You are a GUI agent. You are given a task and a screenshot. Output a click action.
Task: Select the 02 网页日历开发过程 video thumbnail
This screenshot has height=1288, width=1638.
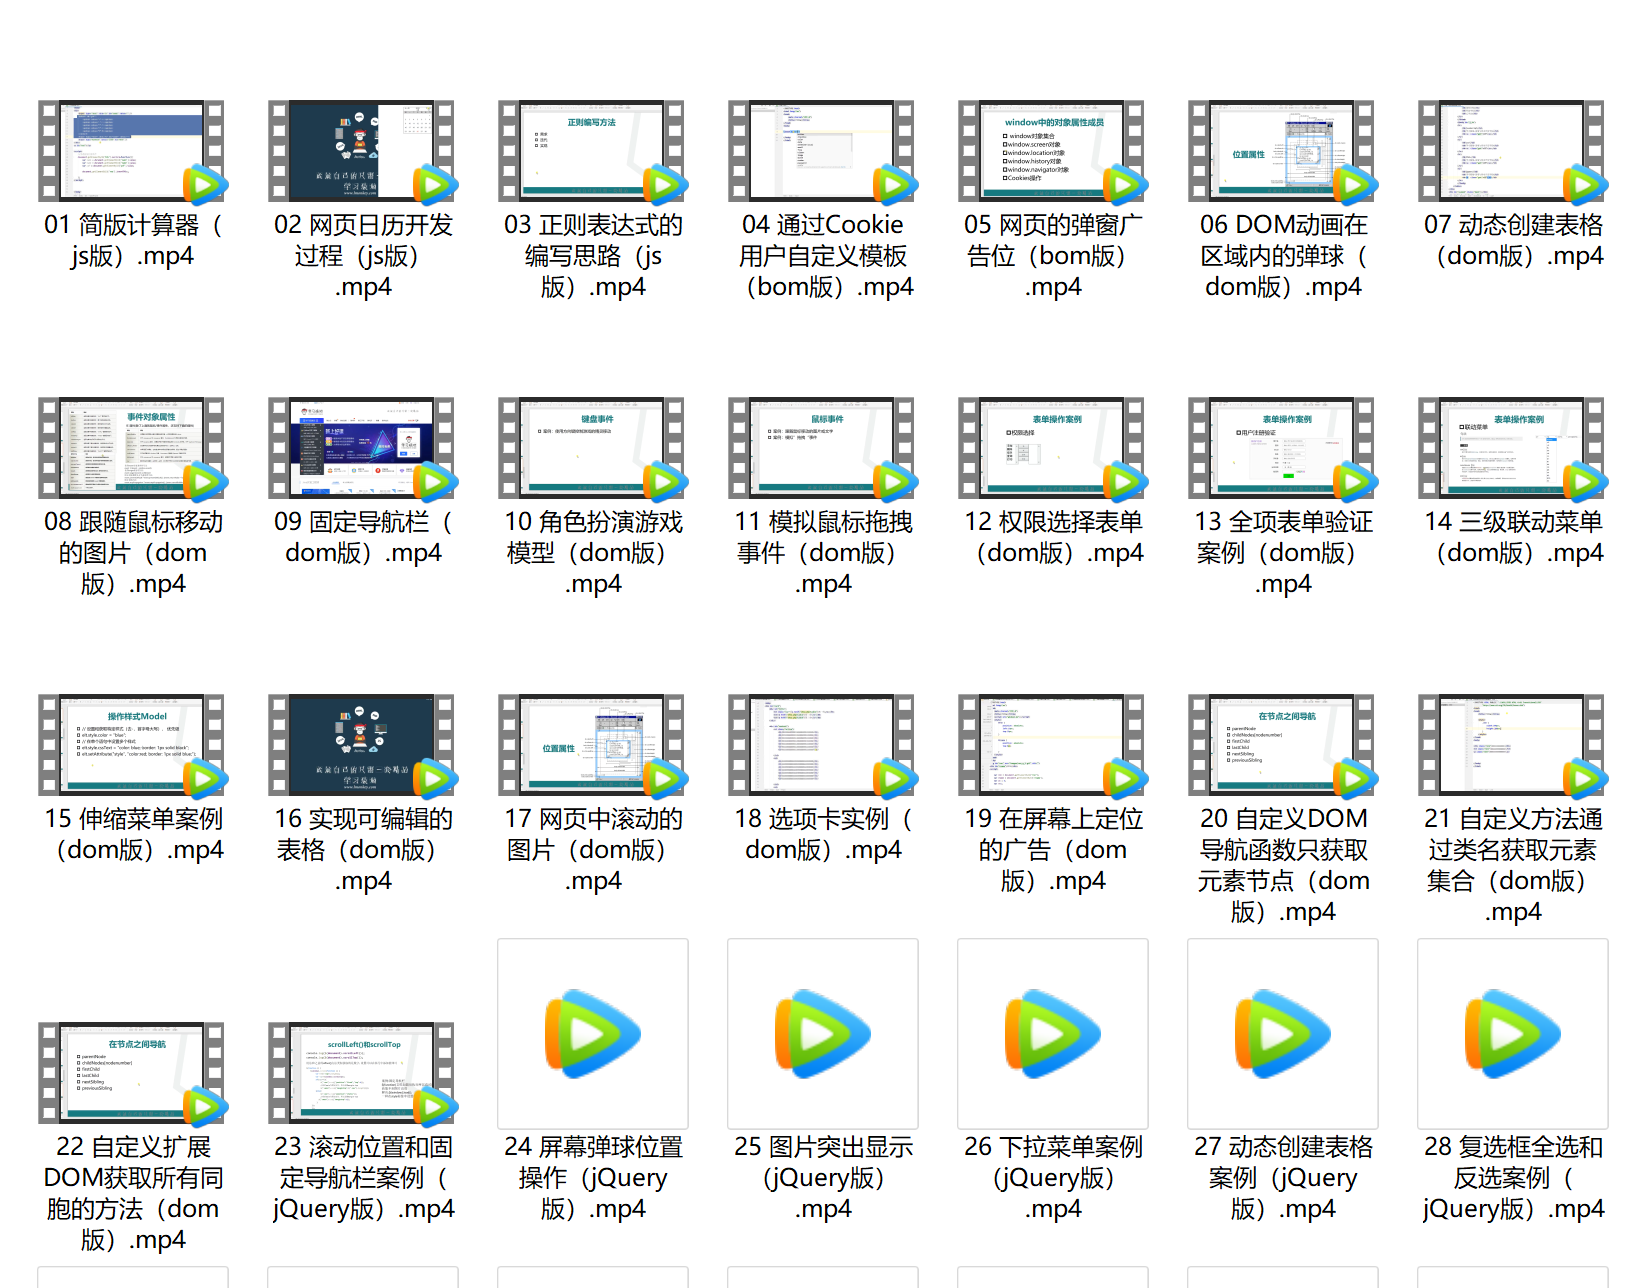coord(361,151)
